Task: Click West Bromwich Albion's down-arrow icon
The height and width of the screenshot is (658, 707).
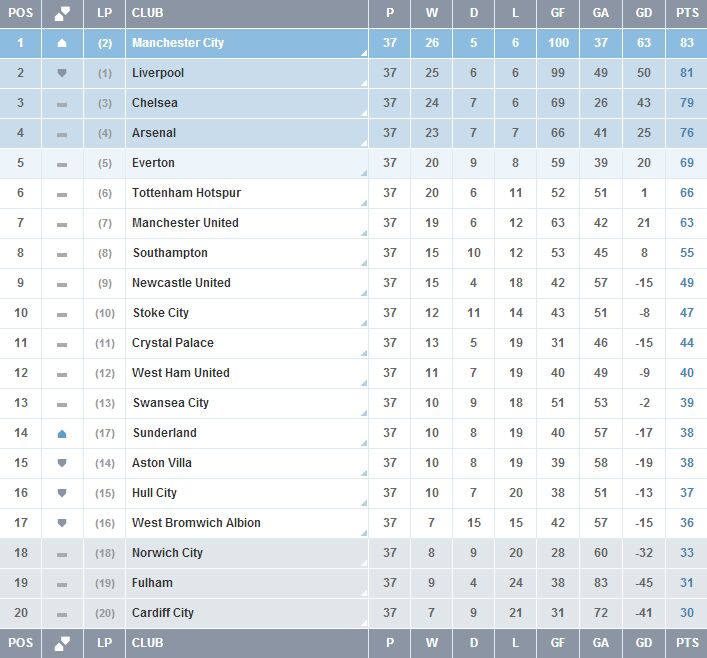Action: pyautogui.click(x=62, y=523)
